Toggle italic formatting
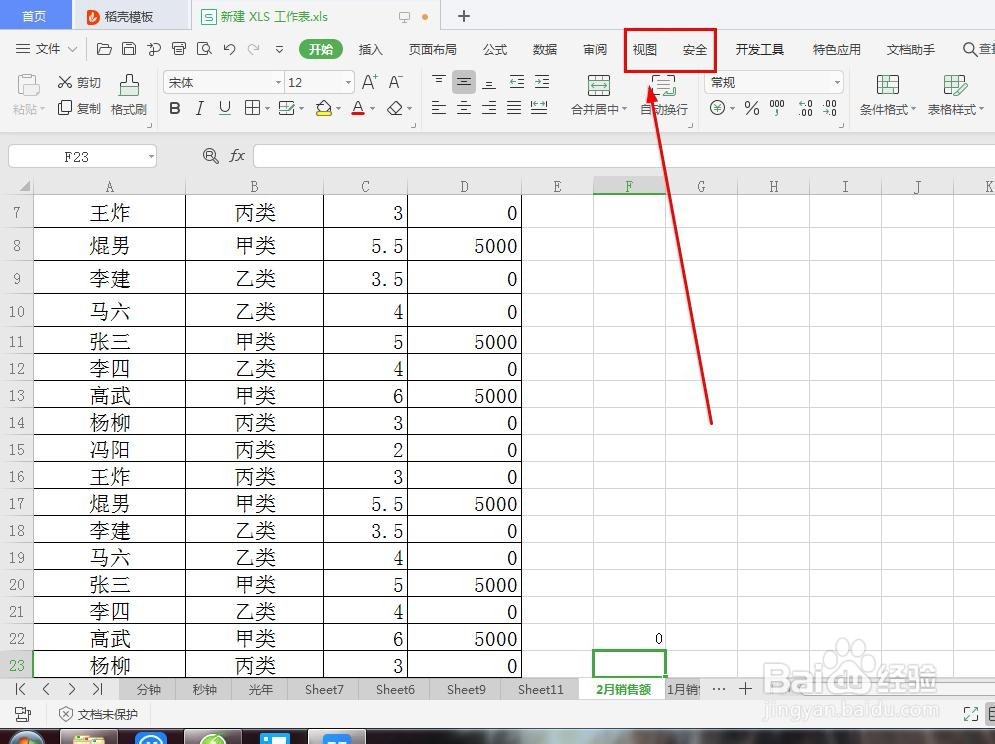 [x=197, y=108]
